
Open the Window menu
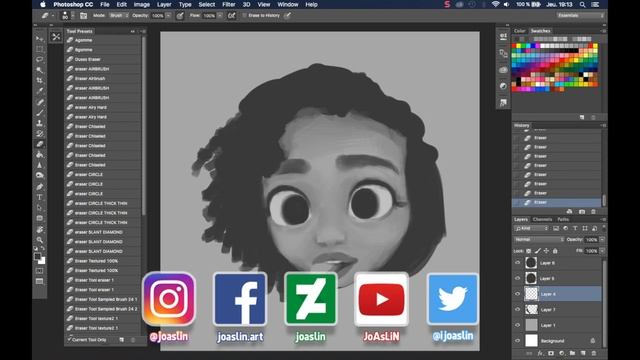288,4
